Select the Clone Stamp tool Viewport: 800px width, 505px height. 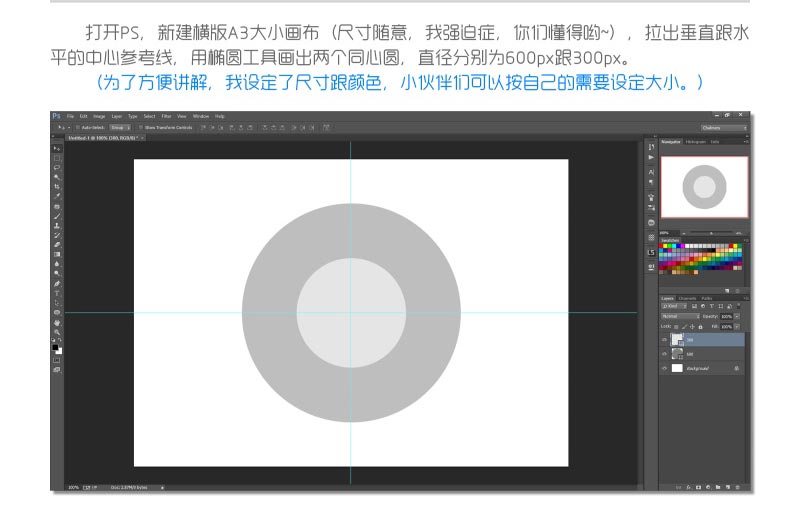pos(57,225)
